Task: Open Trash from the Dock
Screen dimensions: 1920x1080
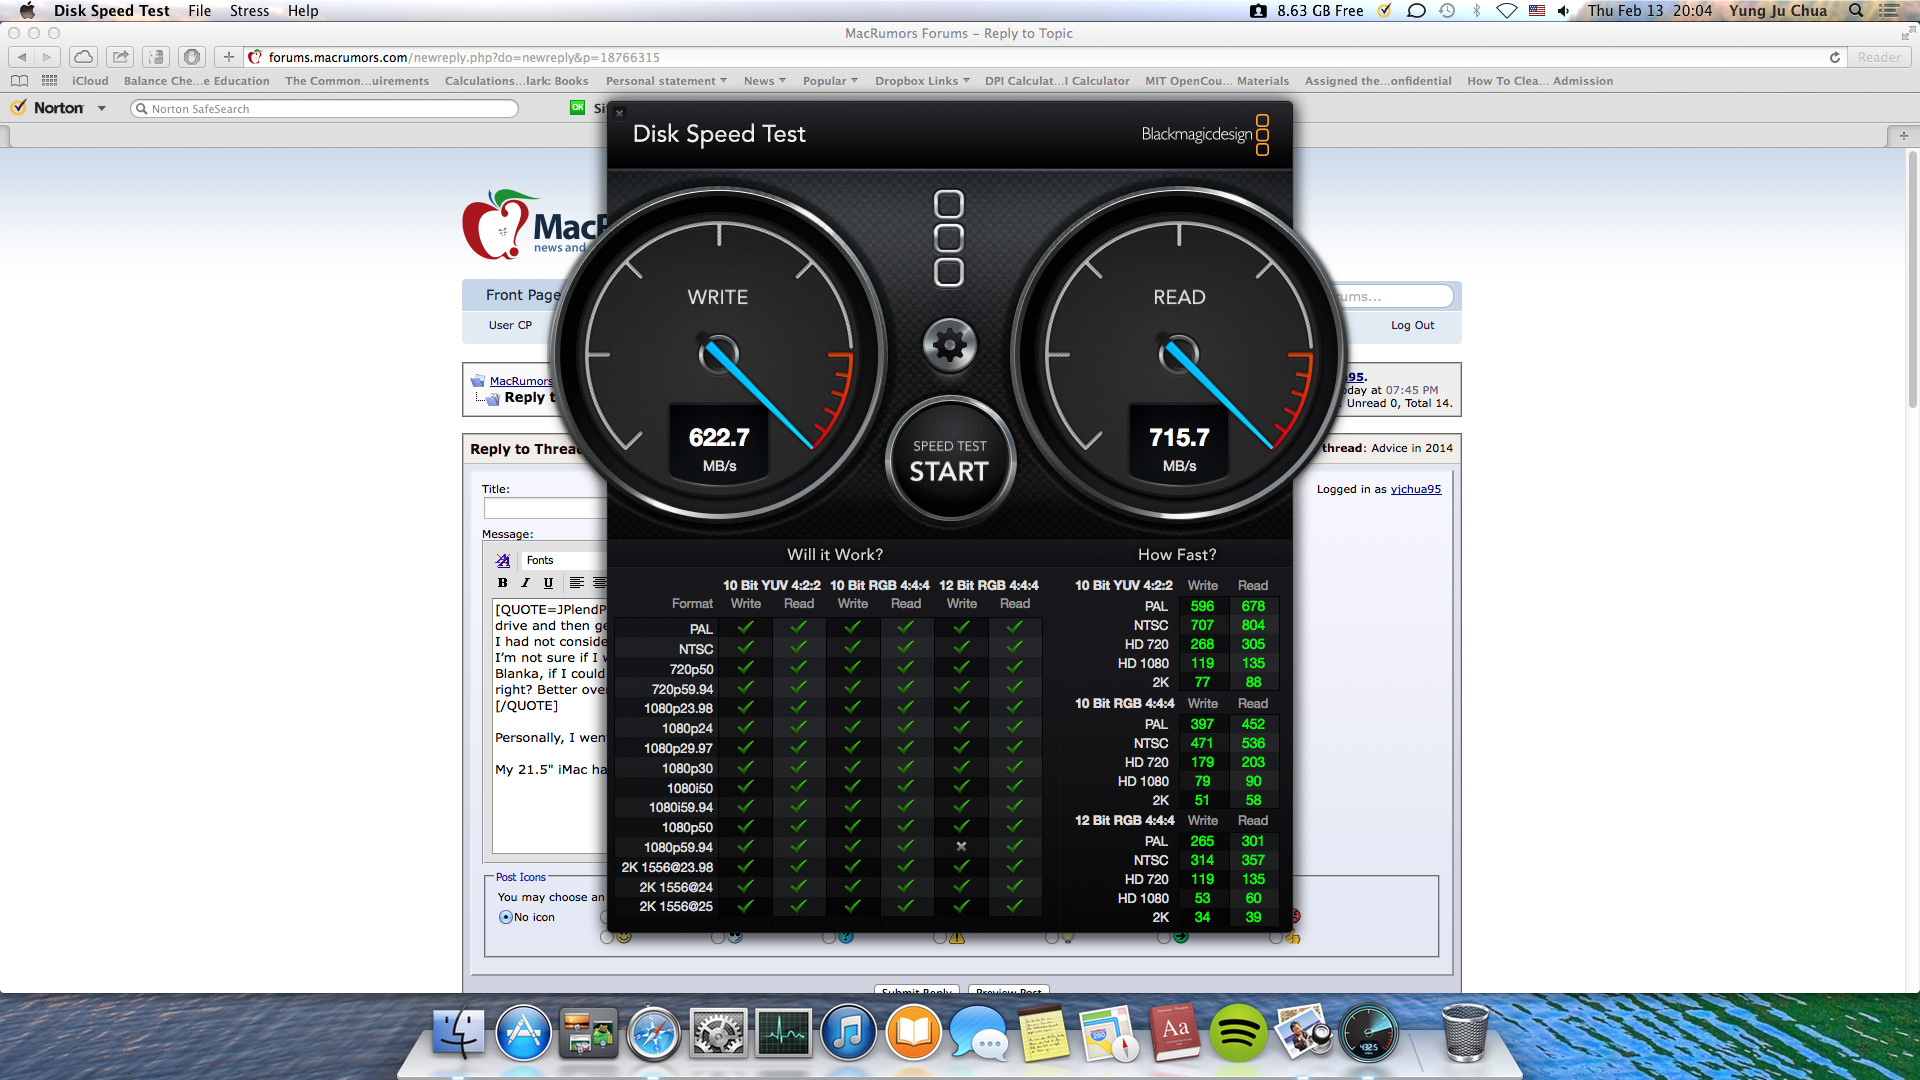Action: [1465, 1033]
